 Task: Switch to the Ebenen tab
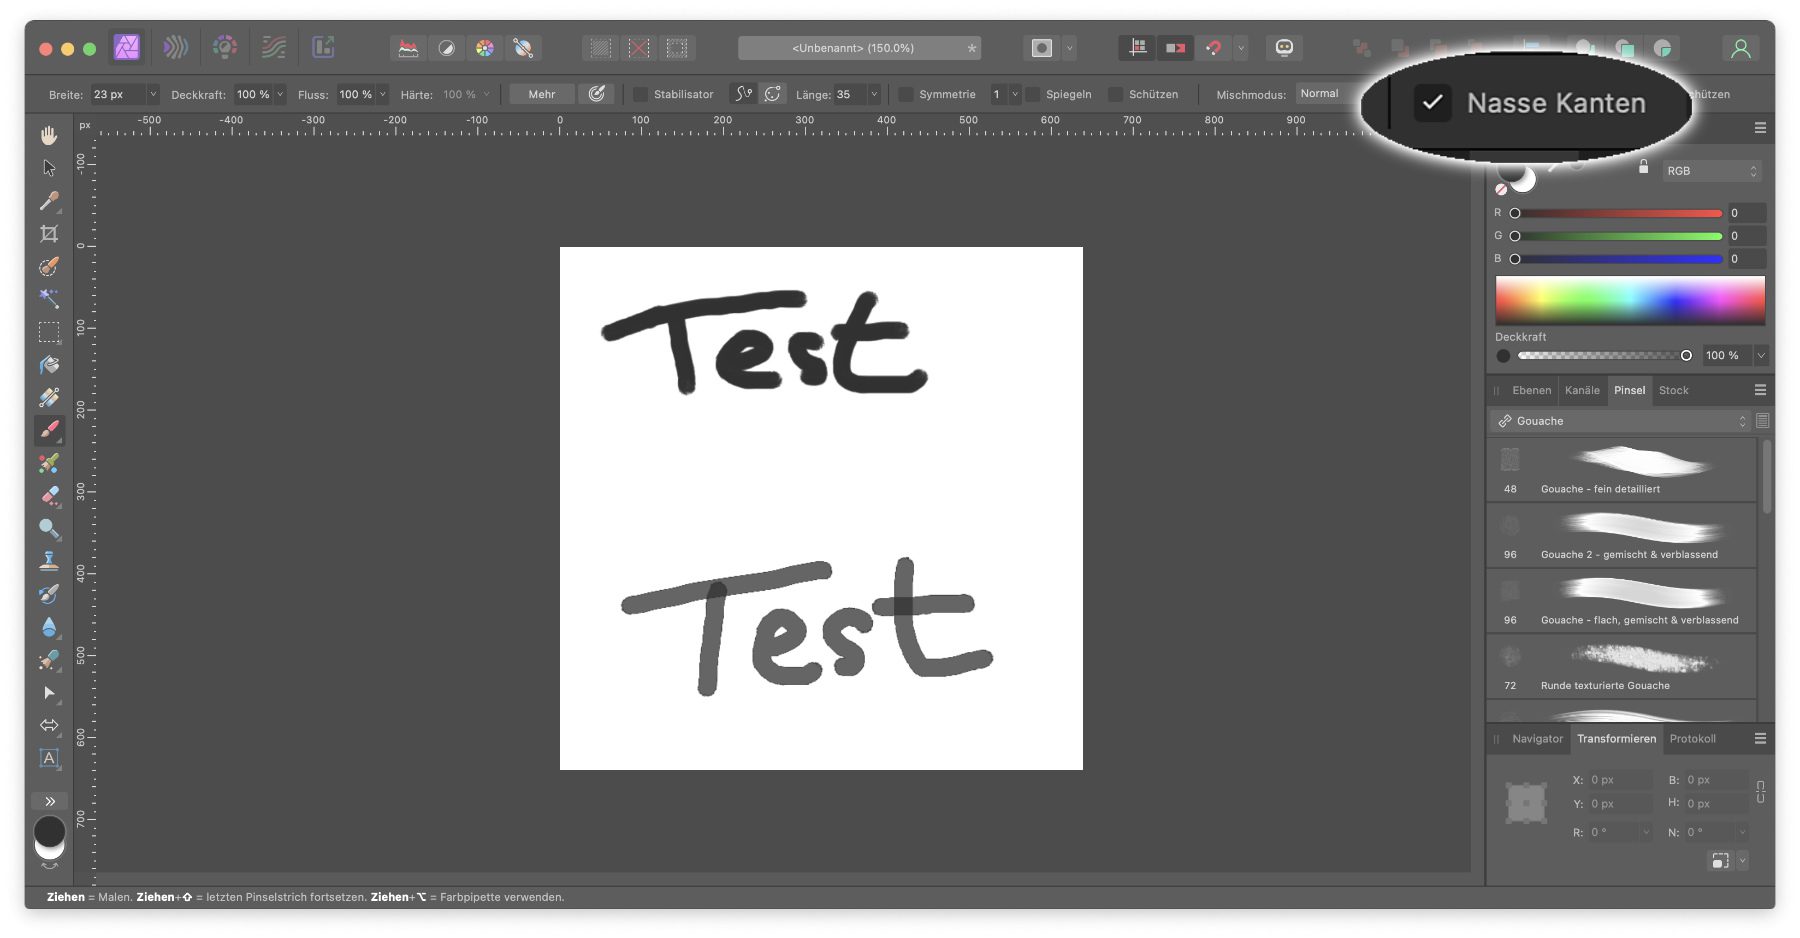point(1531,390)
